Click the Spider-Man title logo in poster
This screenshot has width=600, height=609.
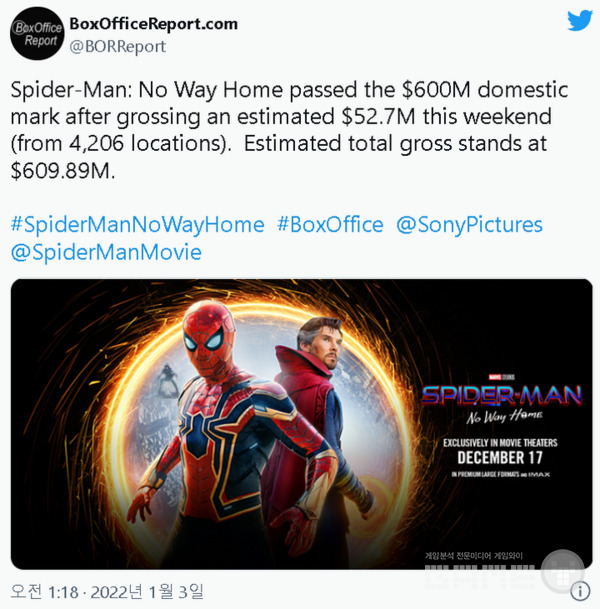502,395
